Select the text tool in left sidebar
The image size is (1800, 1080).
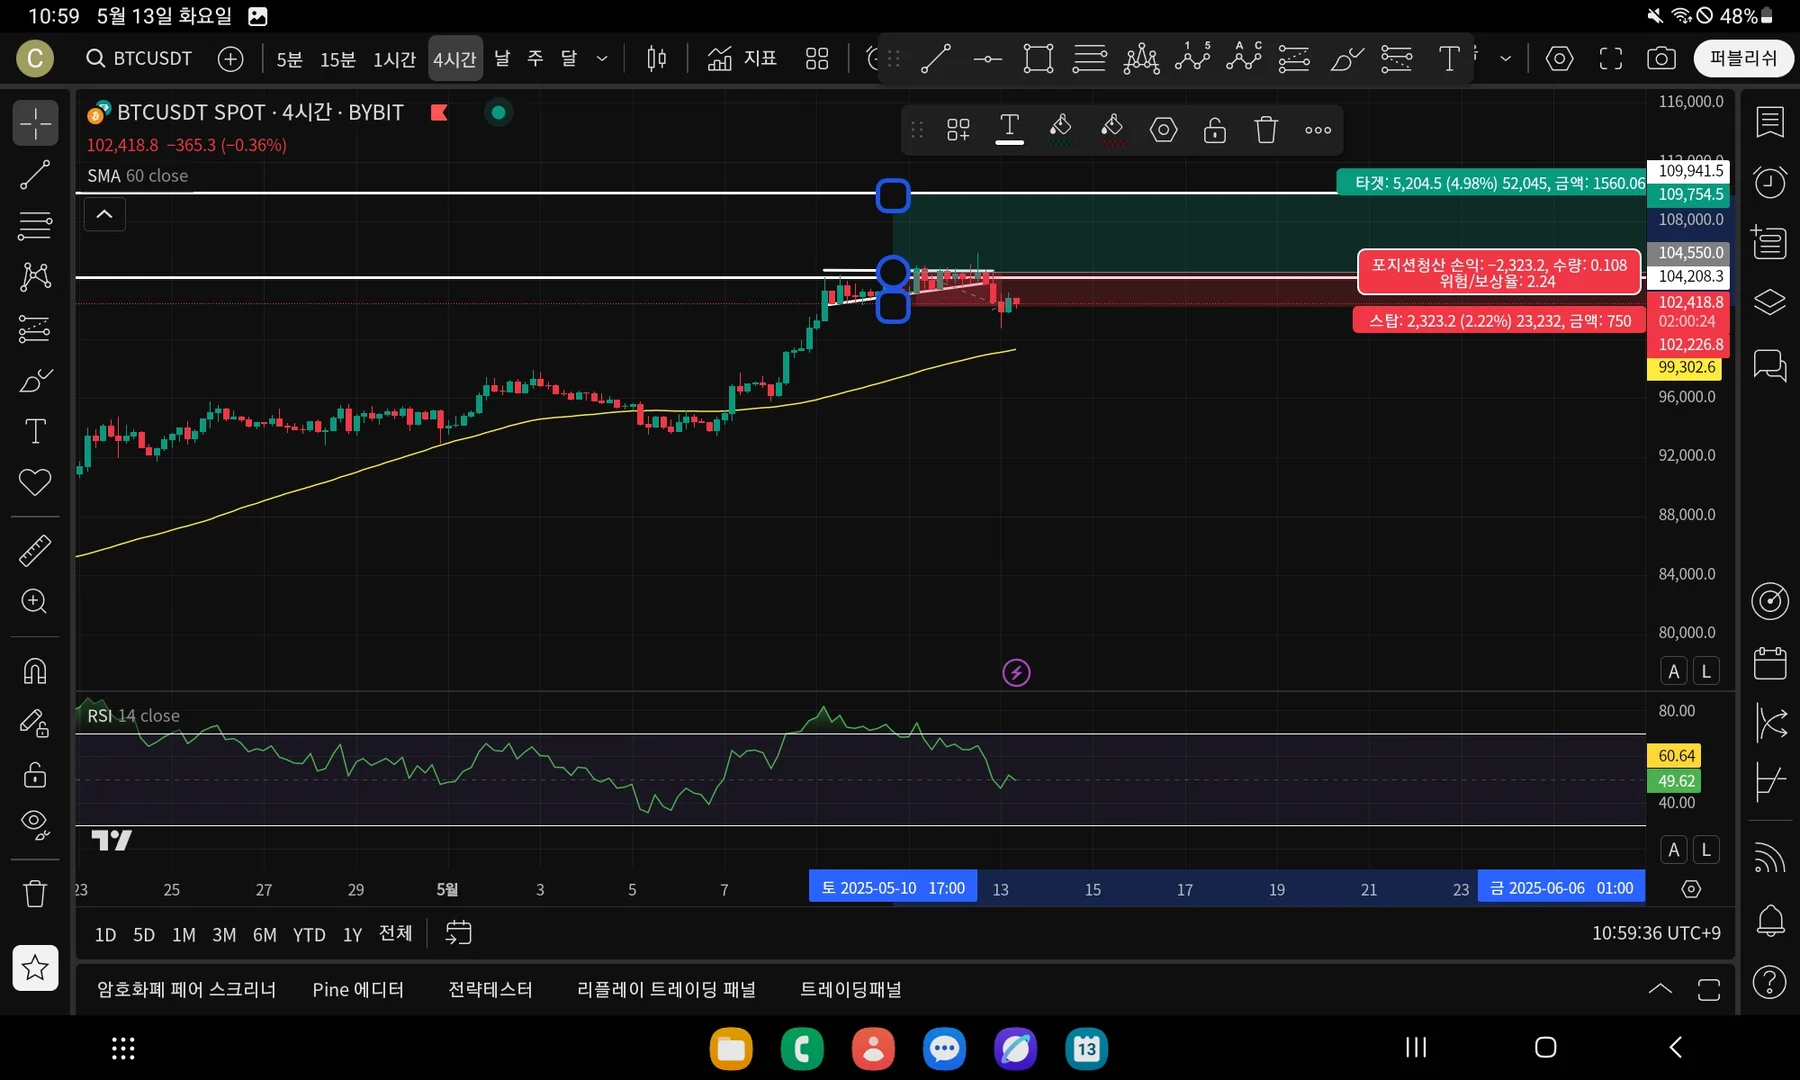pyautogui.click(x=35, y=431)
